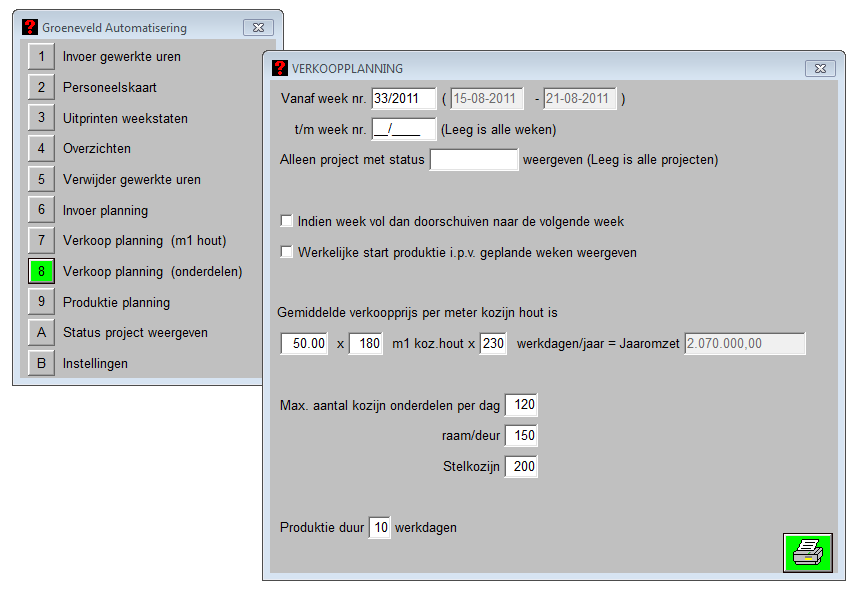The width and height of the screenshot is (858, 594).
Task: Click the green printer icon button
Action: pos(807,552)
